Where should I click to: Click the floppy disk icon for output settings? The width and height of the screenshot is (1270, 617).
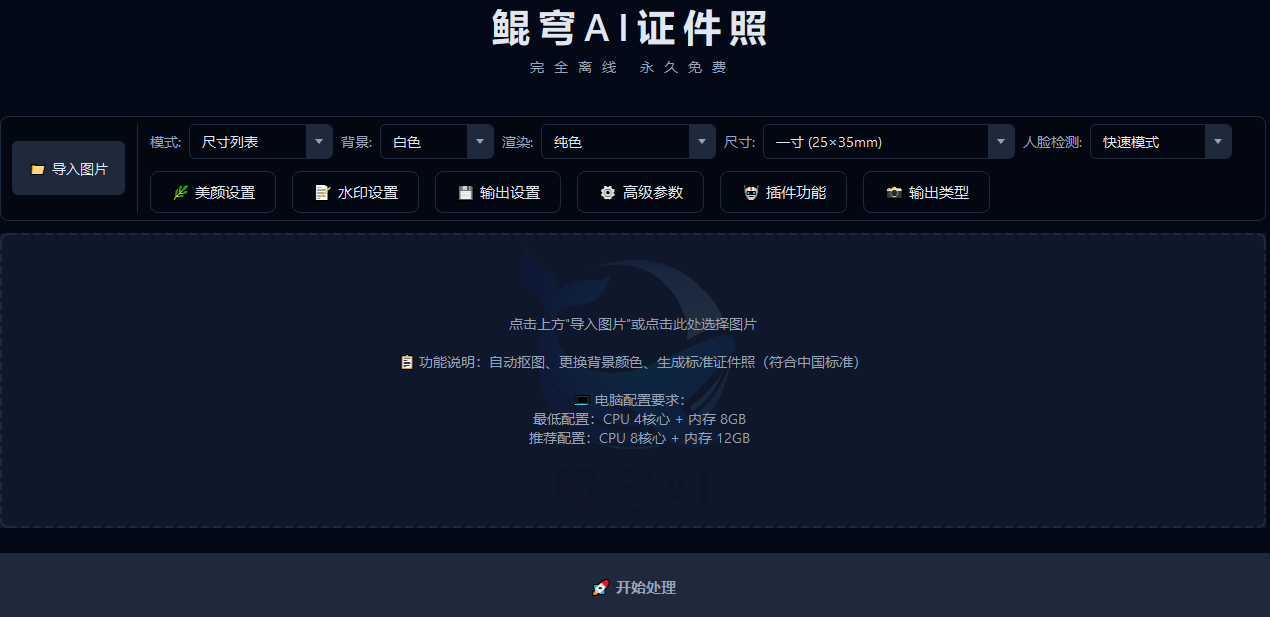tap(465, 193)
